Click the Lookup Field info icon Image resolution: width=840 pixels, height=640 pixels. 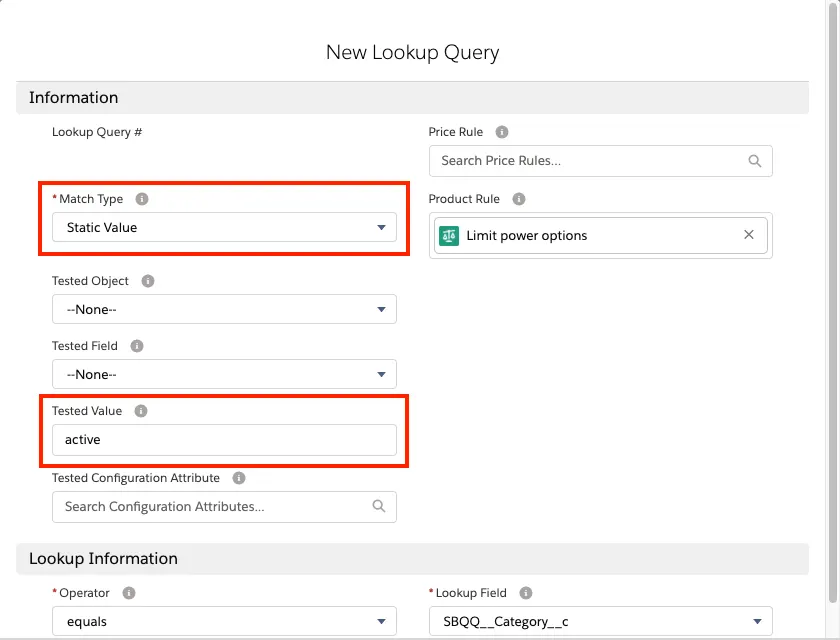tap(526, 593)
